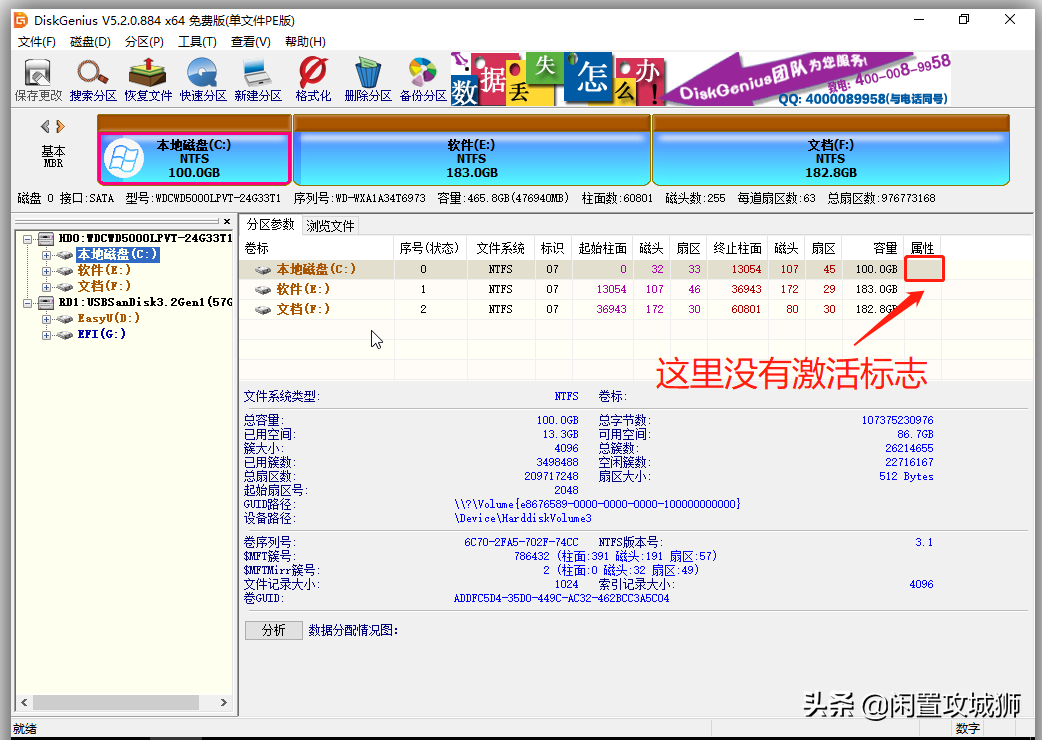Screen dimensions: 1042x740
Task: Click the 卷标 column header
Action: click(x=317, y=248)
